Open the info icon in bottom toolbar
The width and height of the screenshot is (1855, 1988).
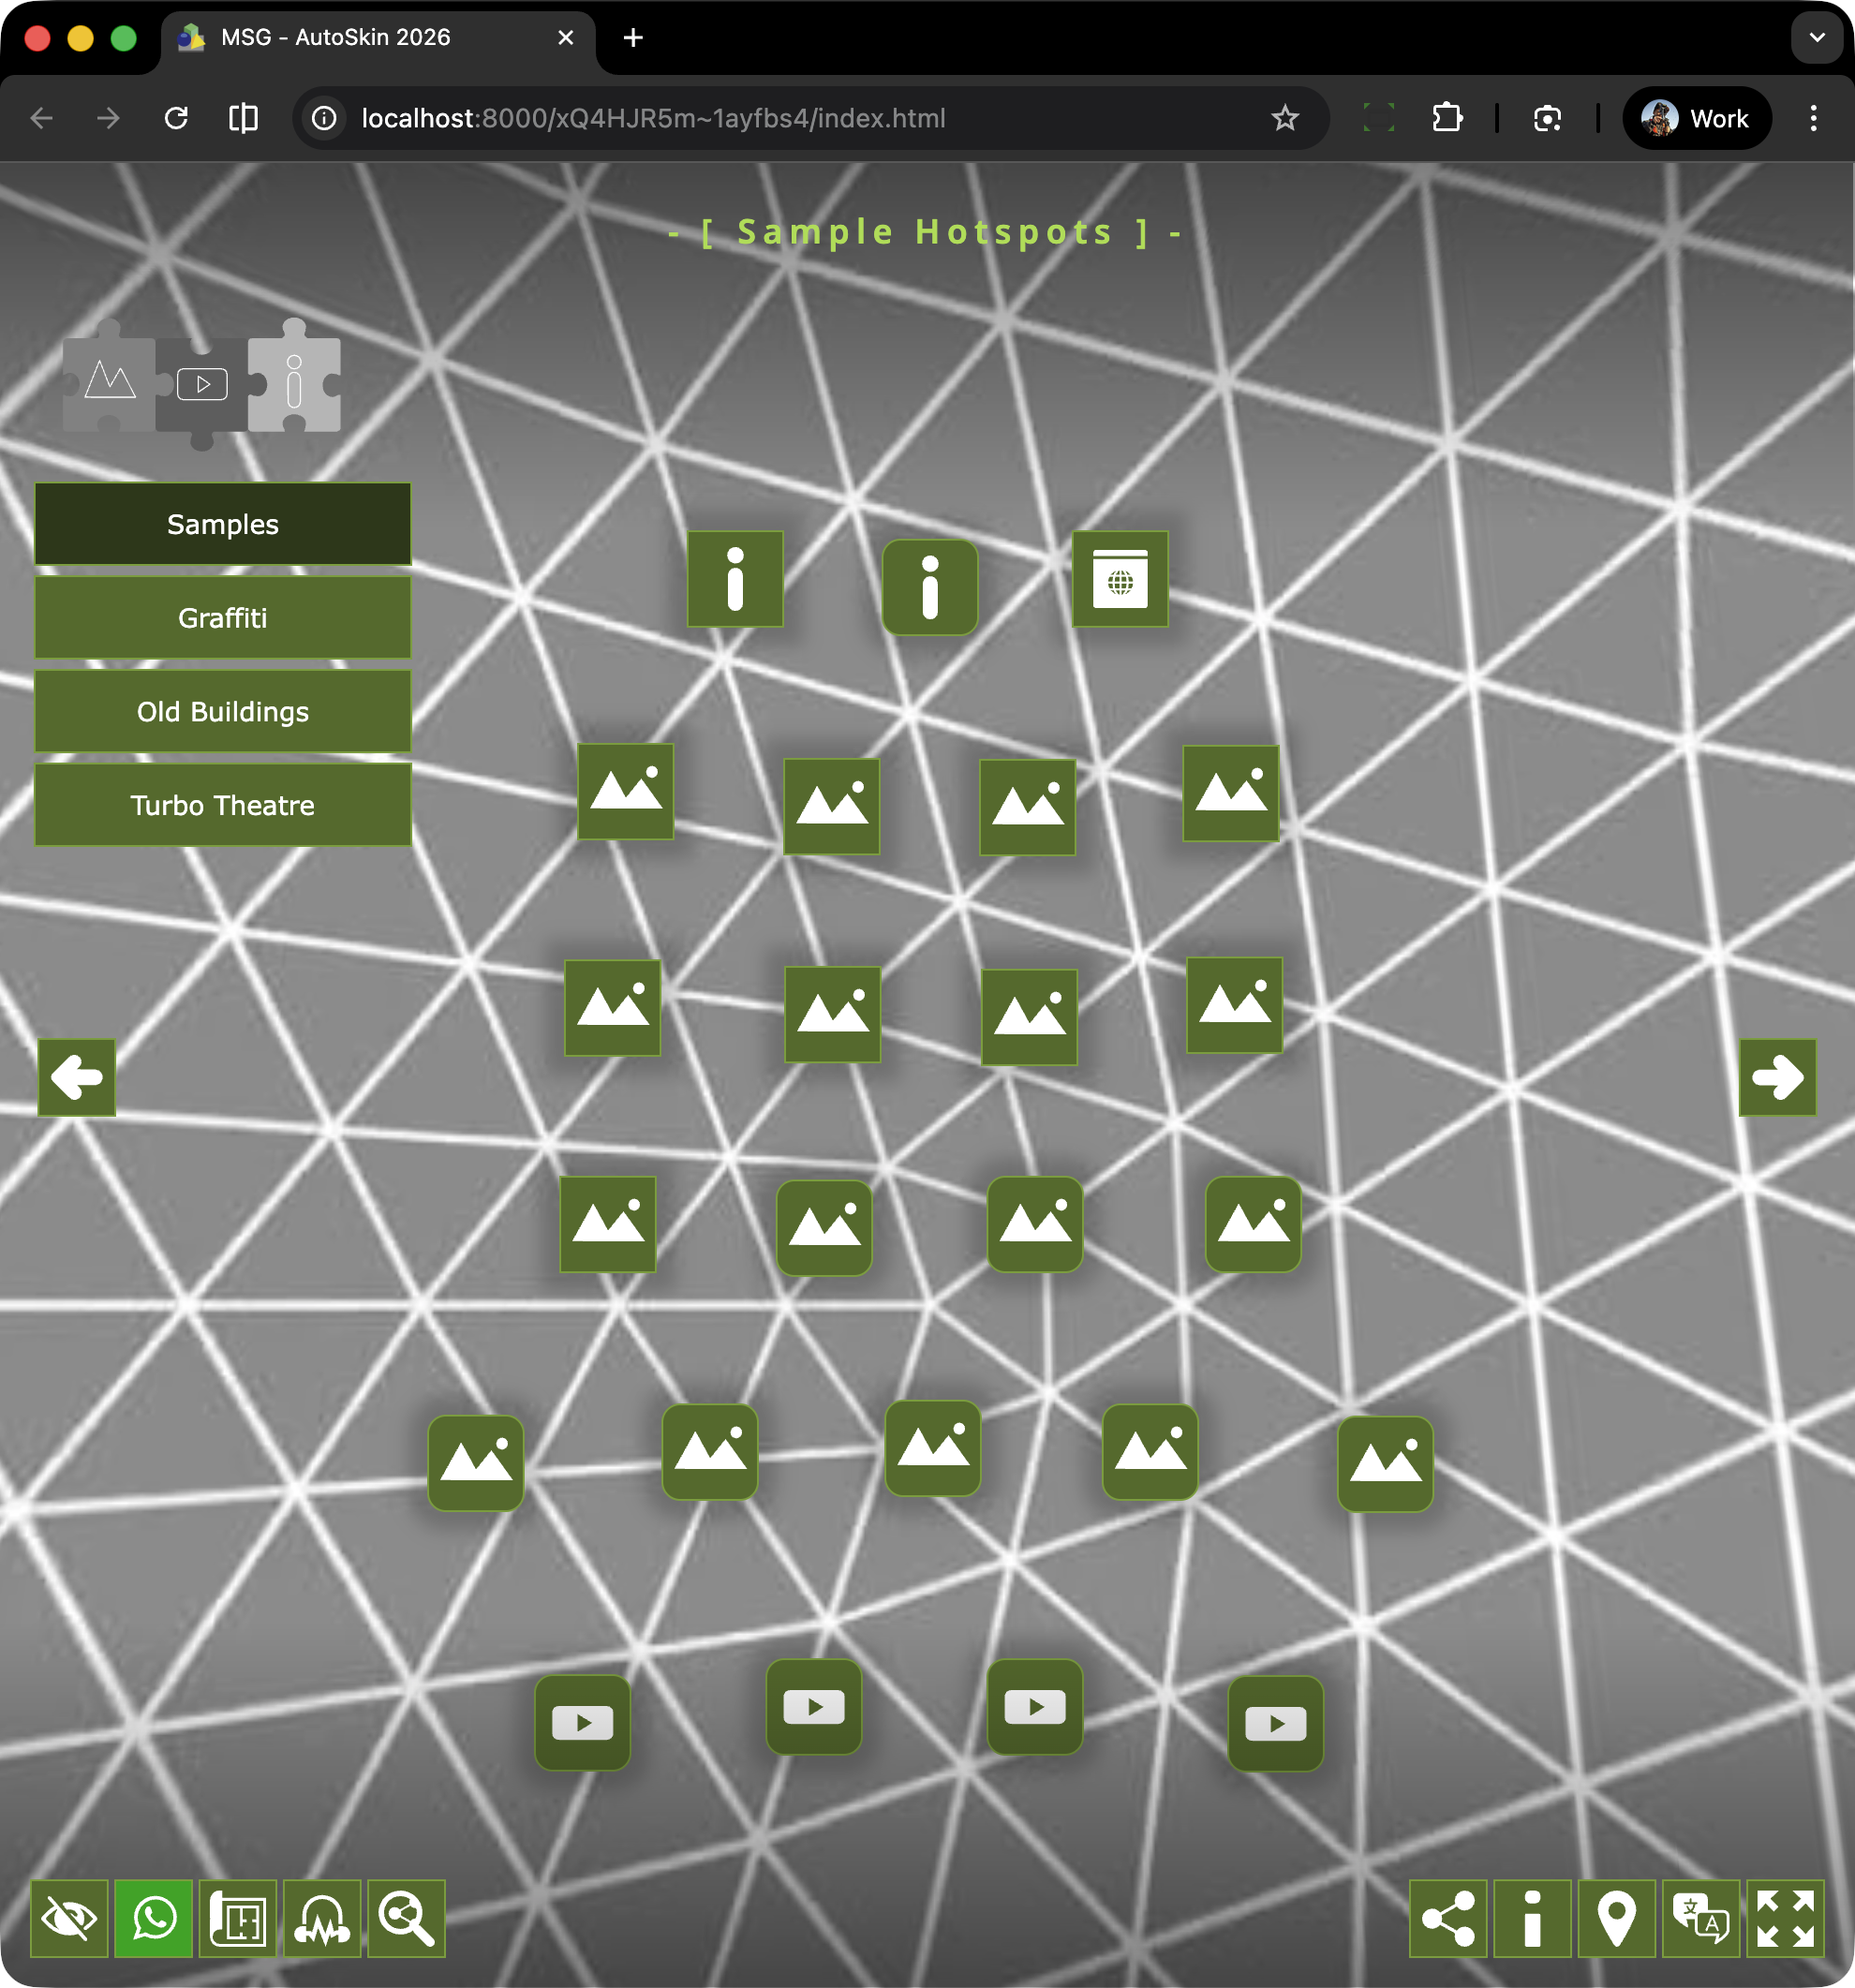point(1531,1918)
